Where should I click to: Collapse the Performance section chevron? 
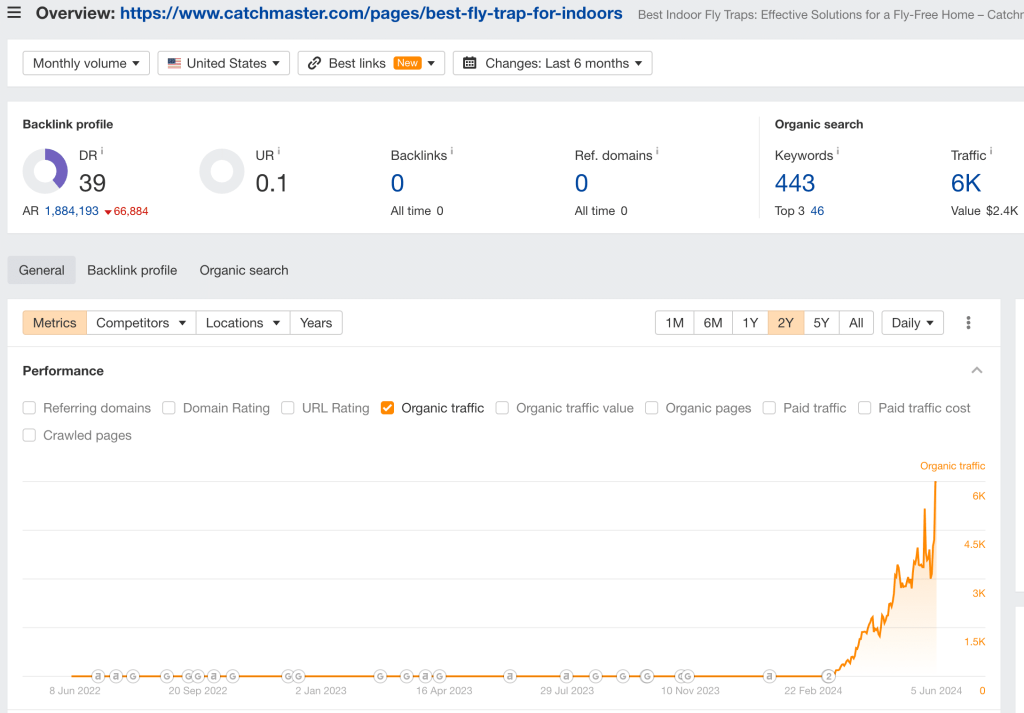(977, 370)
